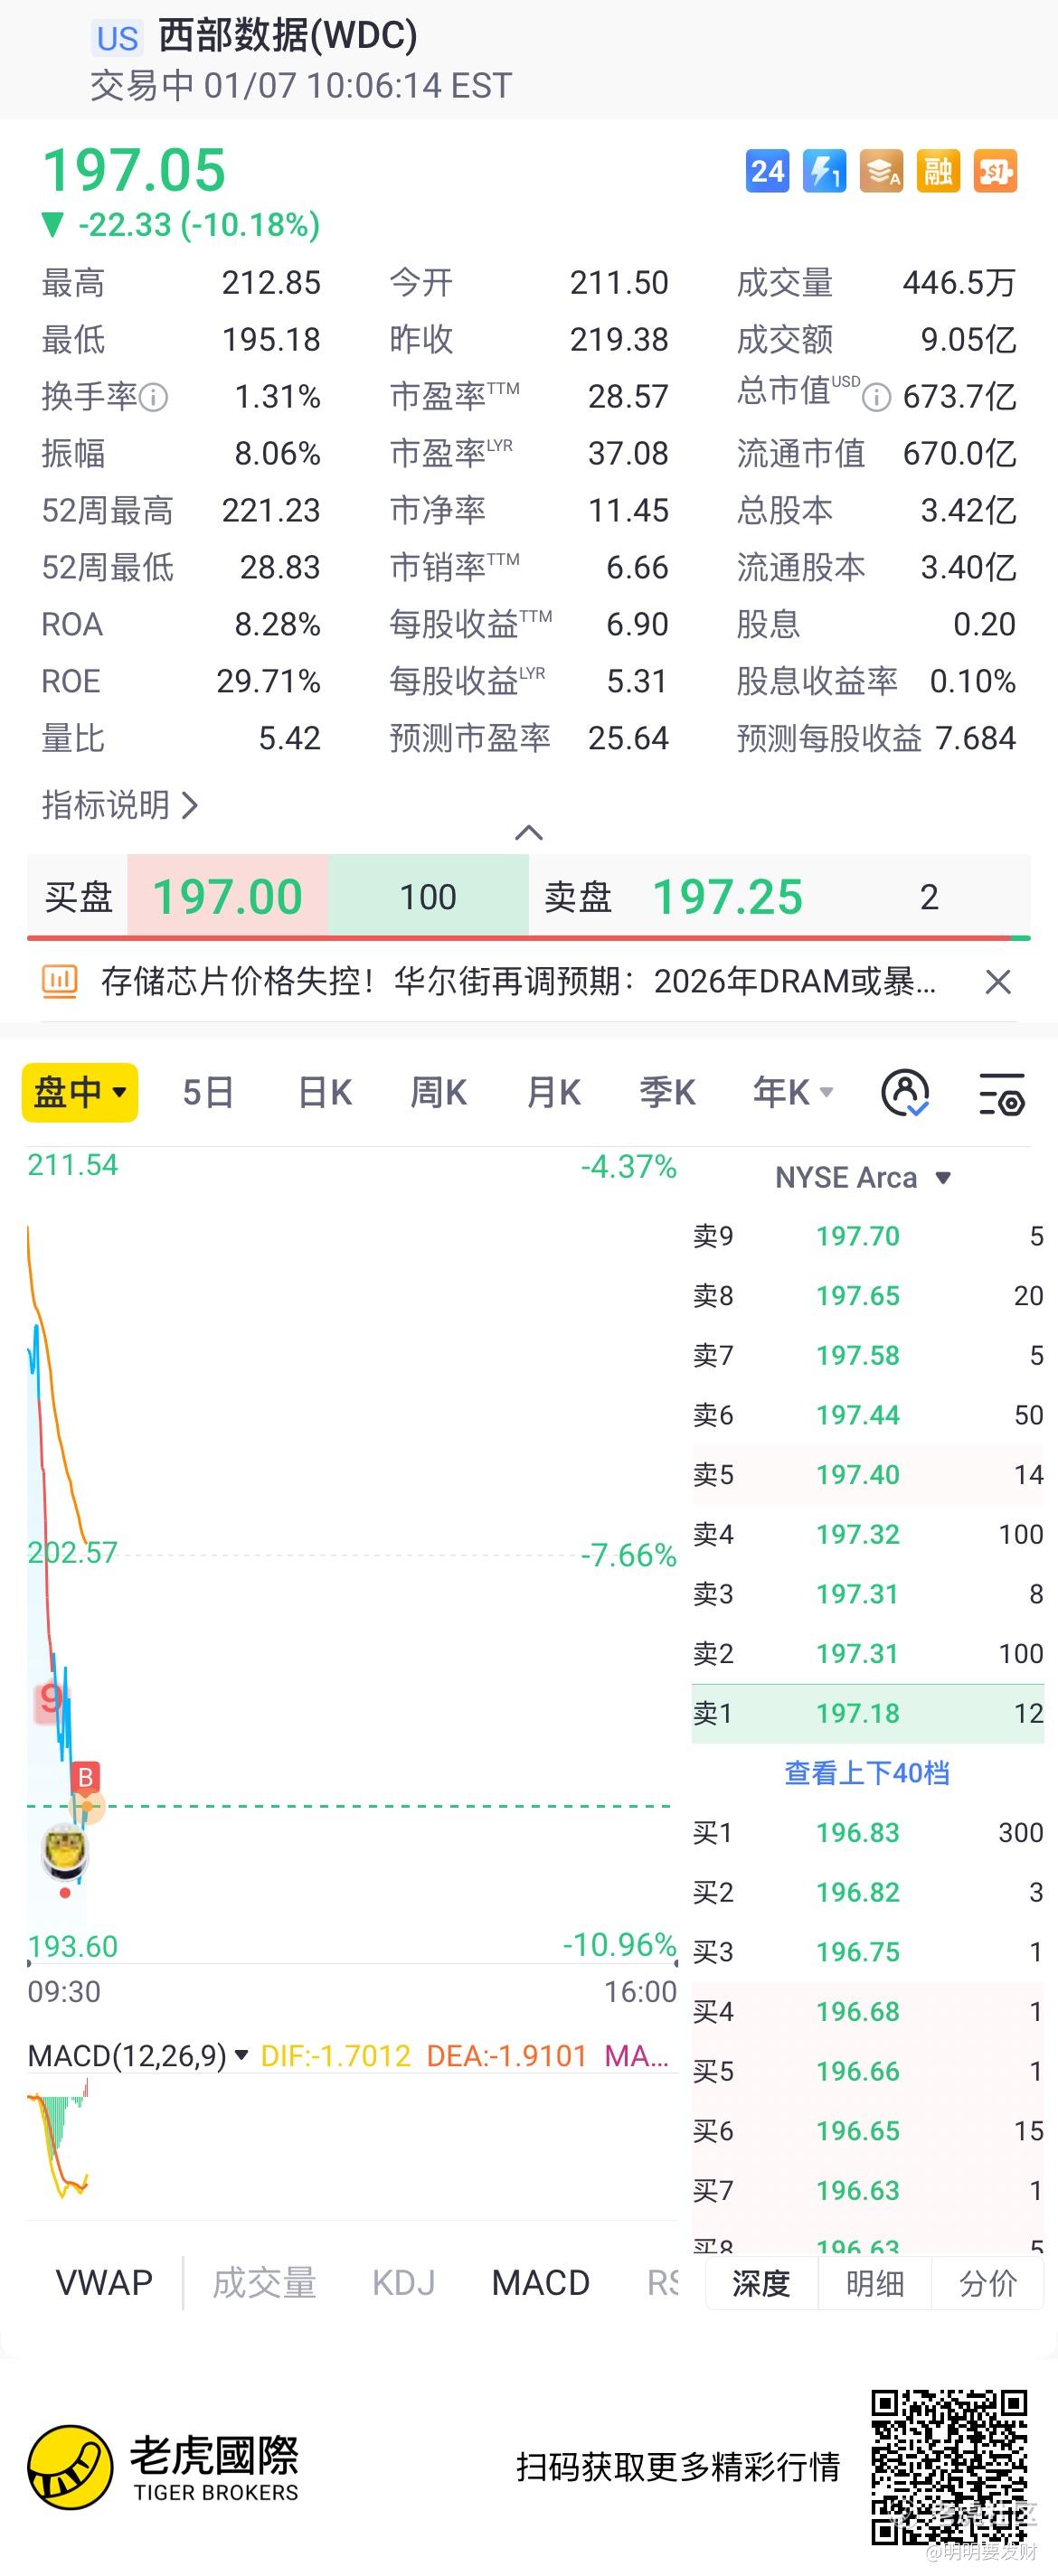Select 买2 row at 196.82

coord(867,1892)
